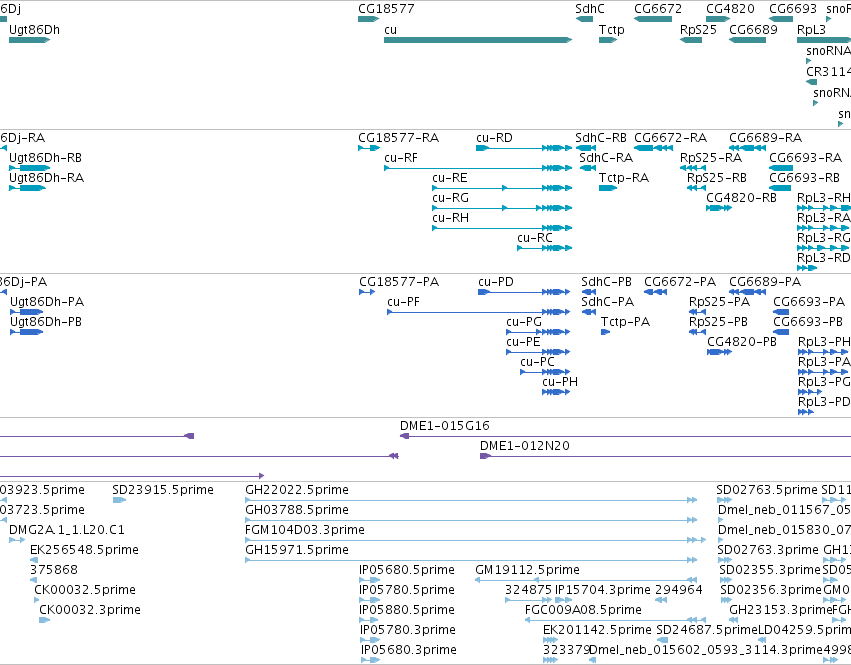Image resolution: width=851 pixels, height=665 pixels.
Task: Click the CG6689-RA transcript
Action: 747,148
